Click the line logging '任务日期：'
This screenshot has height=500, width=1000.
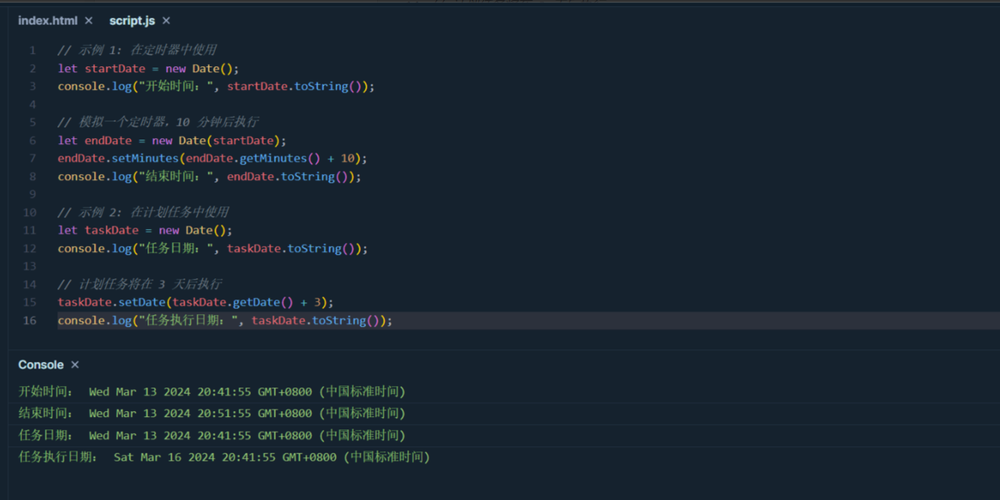coord(213,248)
